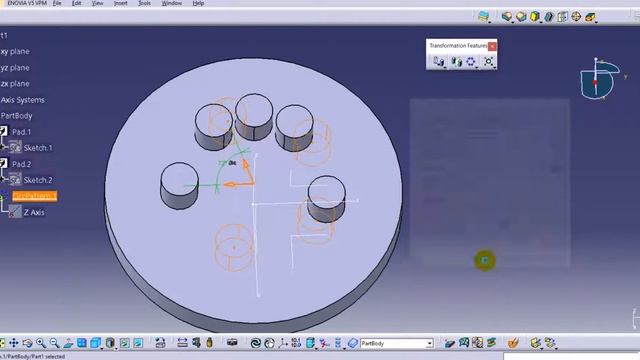Click the Axis System tool icon

pyautogui.click(x=283, y=343)
